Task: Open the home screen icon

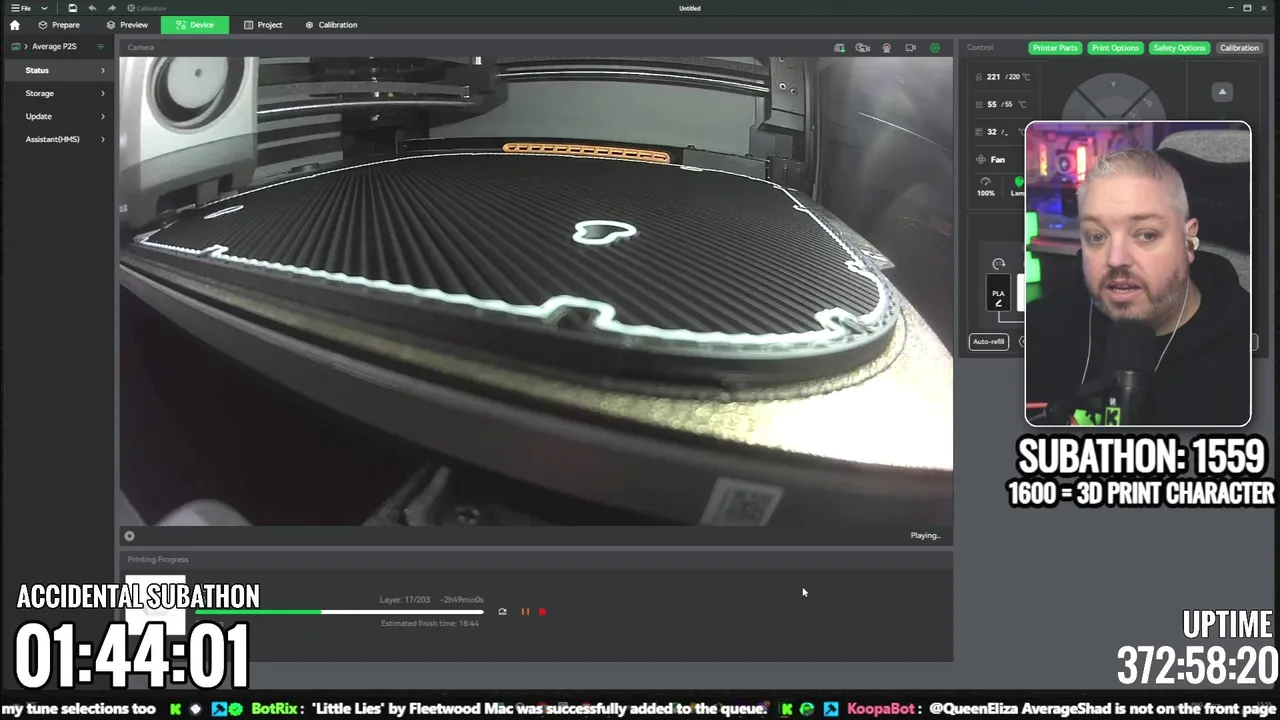Action: [14, 25]
